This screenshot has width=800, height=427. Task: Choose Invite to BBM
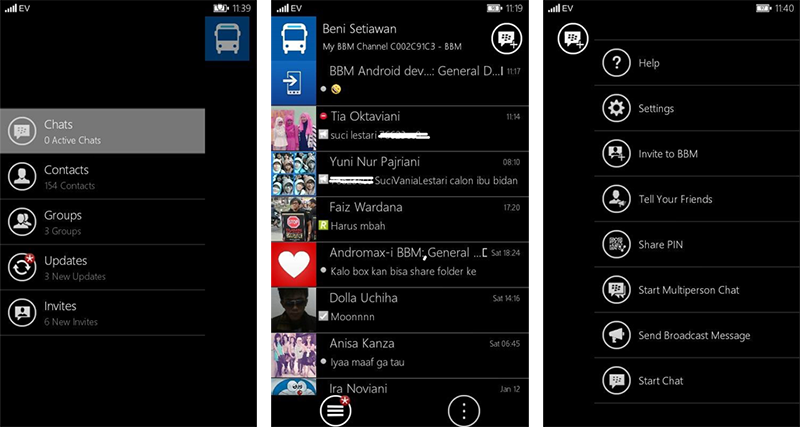697,154
